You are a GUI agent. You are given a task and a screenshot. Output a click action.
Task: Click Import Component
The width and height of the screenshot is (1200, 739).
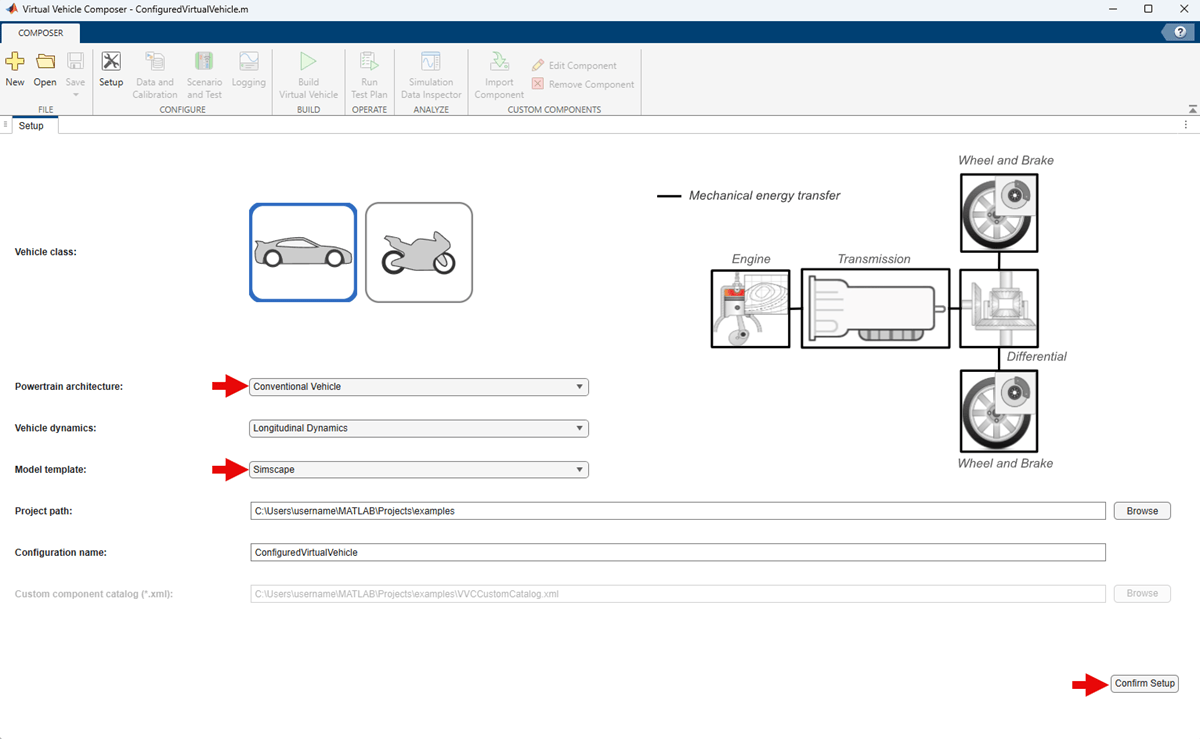tap(499, 75)
